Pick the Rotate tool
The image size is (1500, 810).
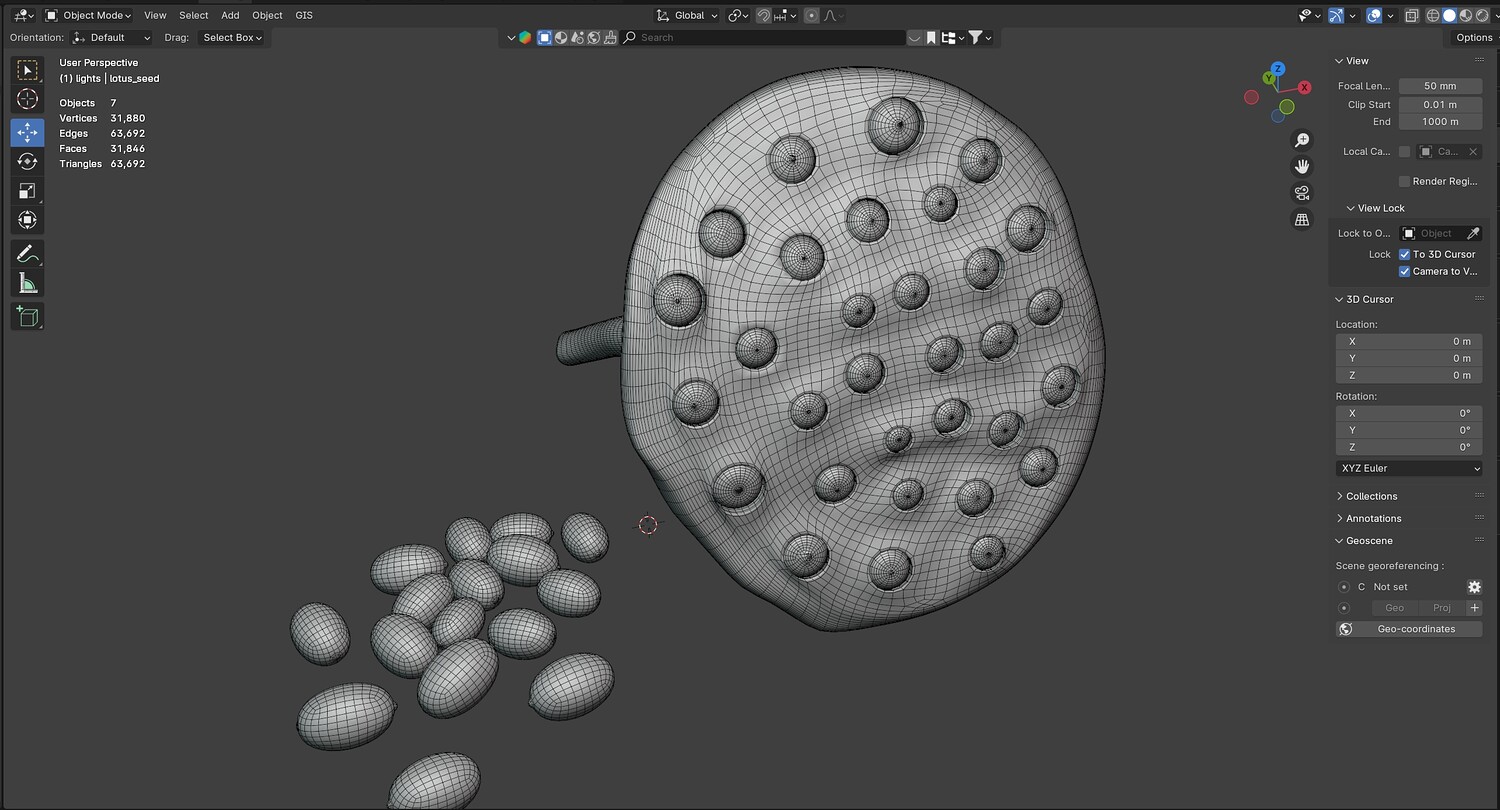(x=27, y=161)
